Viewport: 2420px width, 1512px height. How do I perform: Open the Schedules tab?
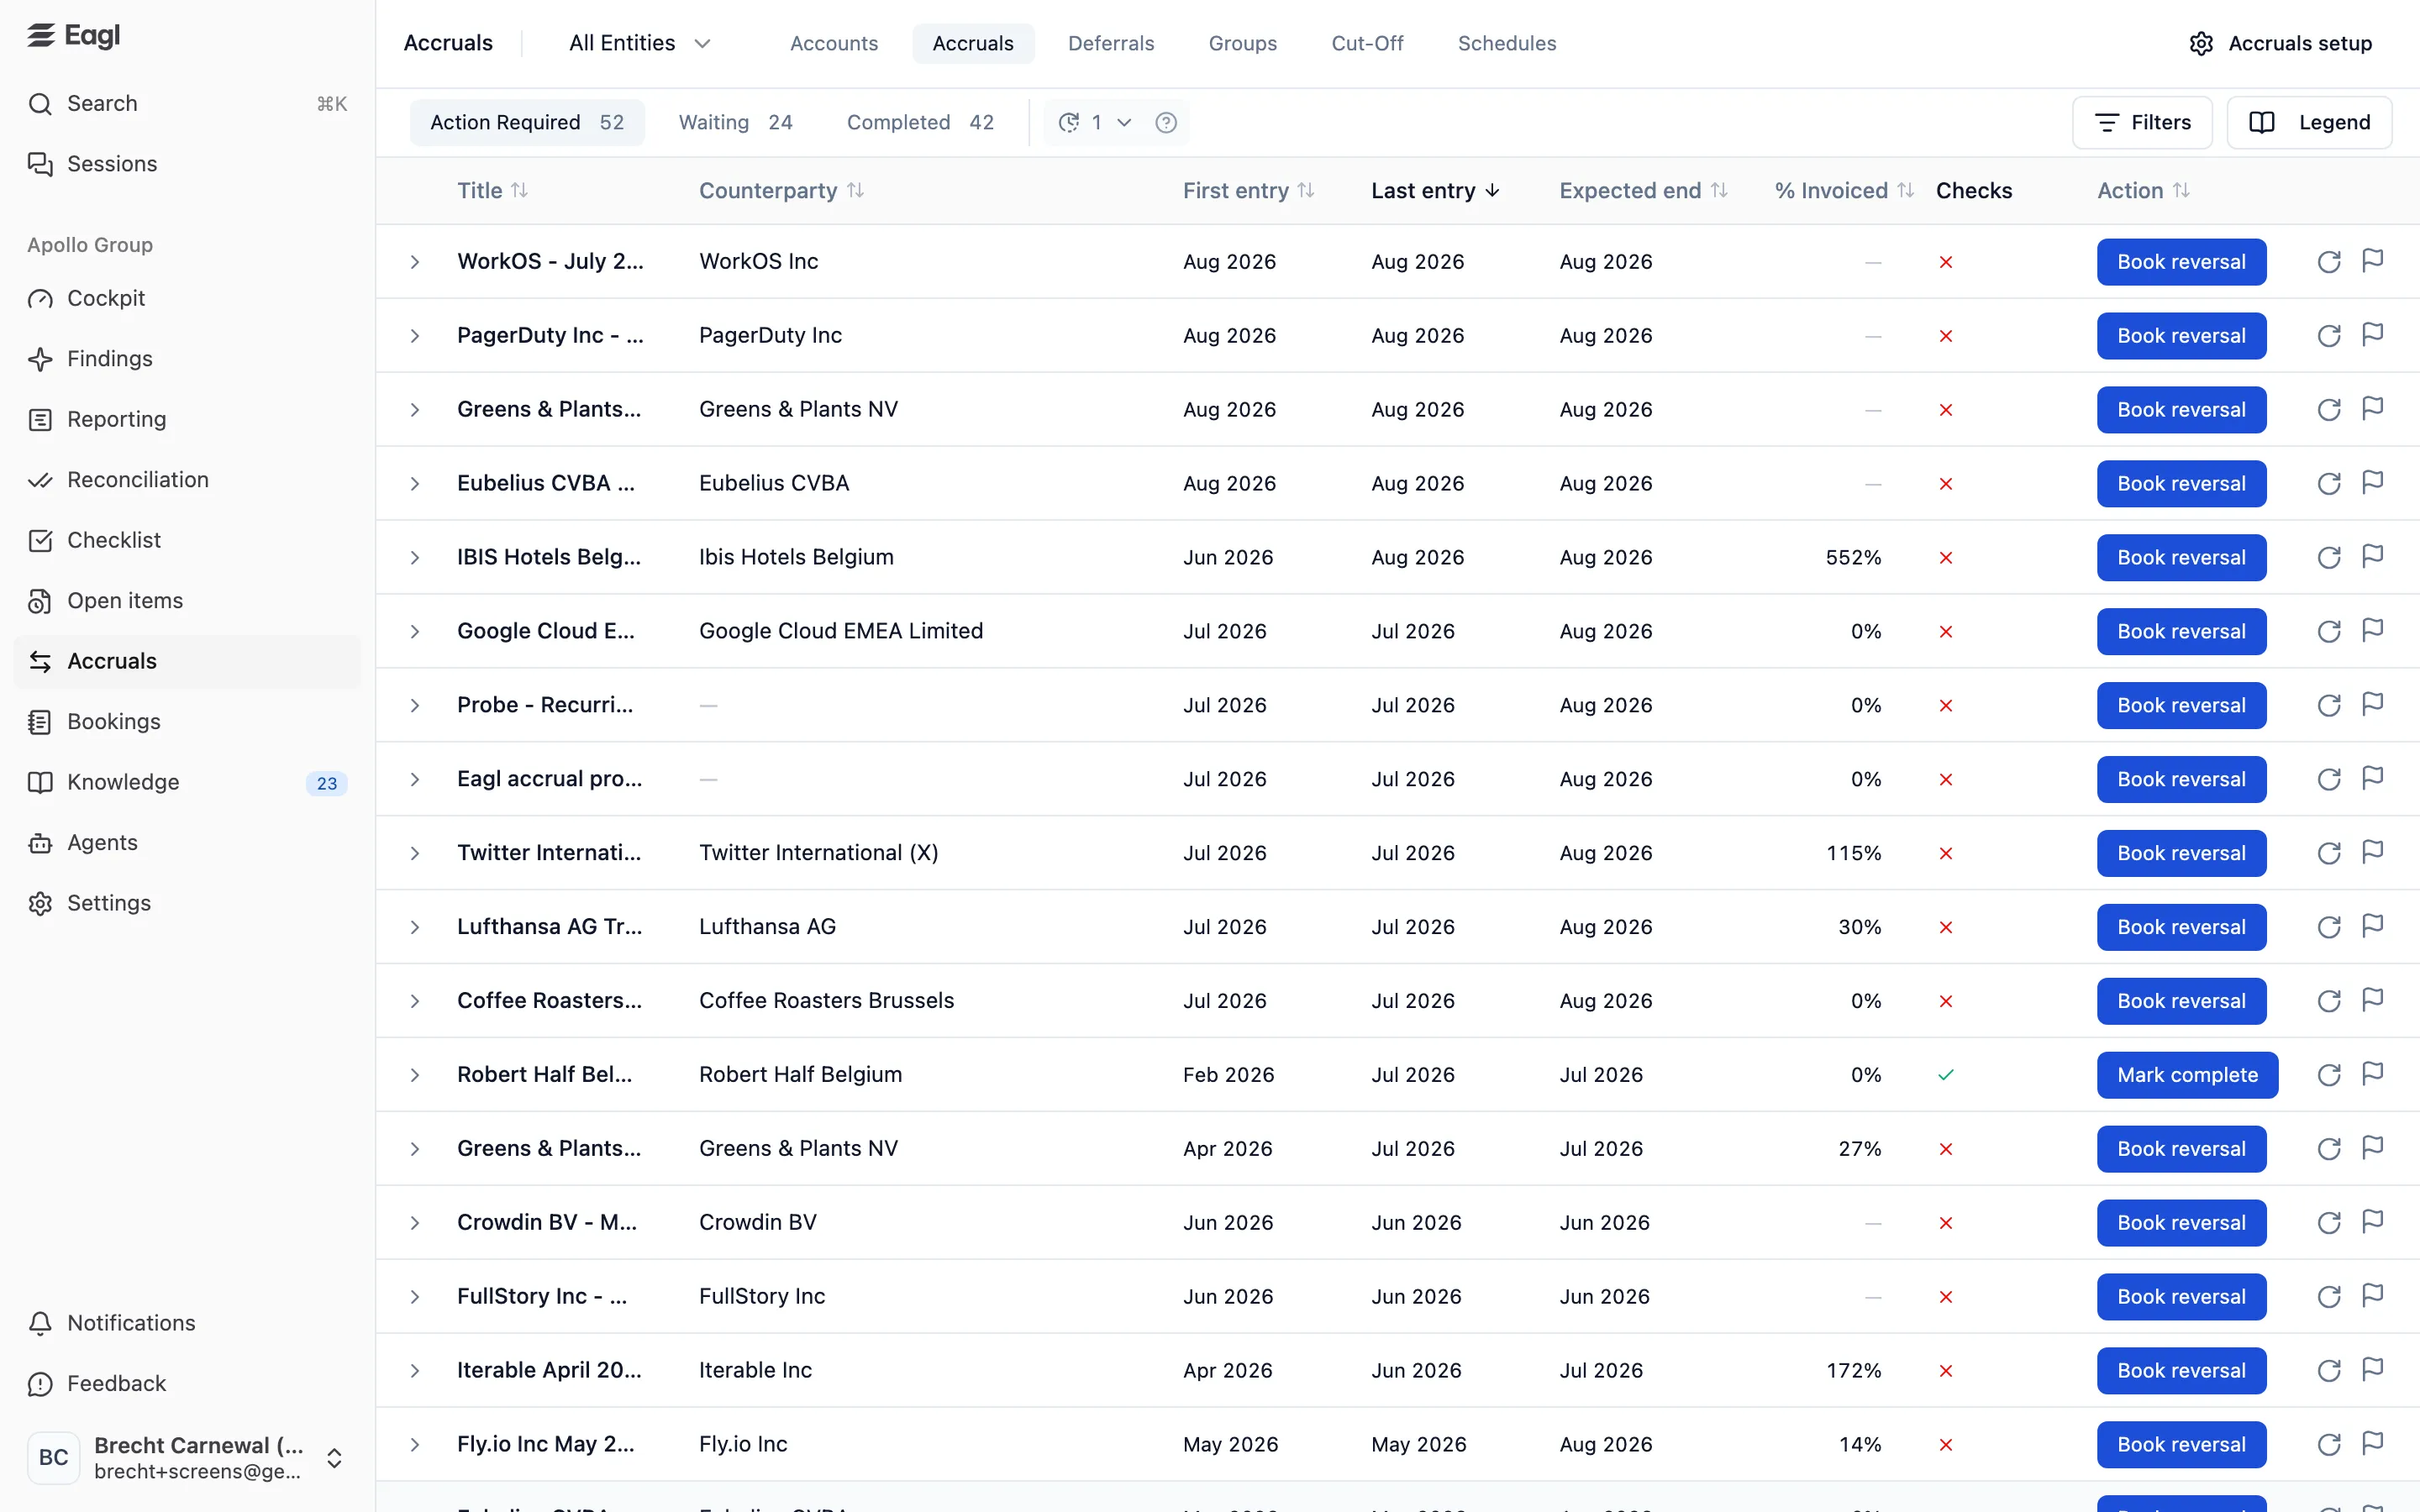[x=1507, y=44]
